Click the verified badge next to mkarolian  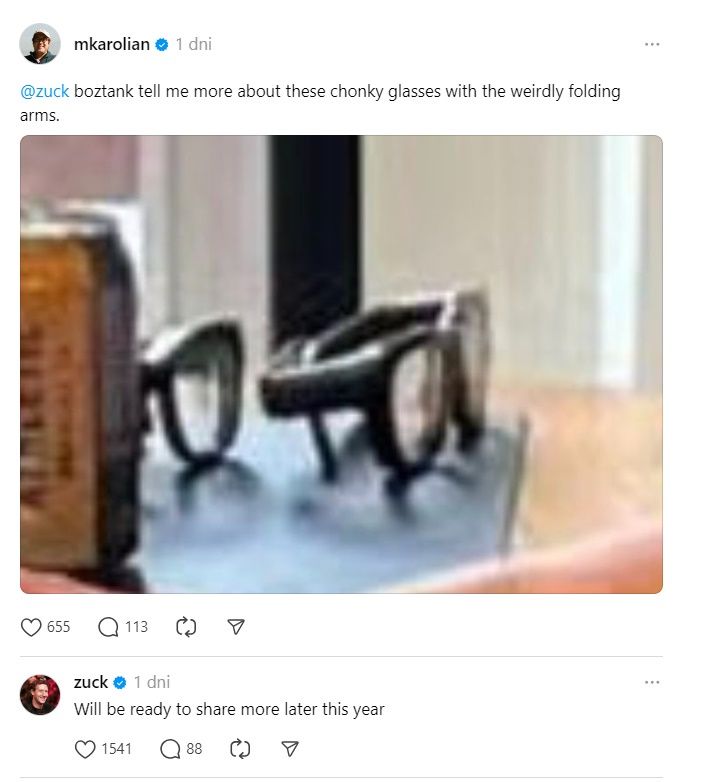click(x=162, y=45)
